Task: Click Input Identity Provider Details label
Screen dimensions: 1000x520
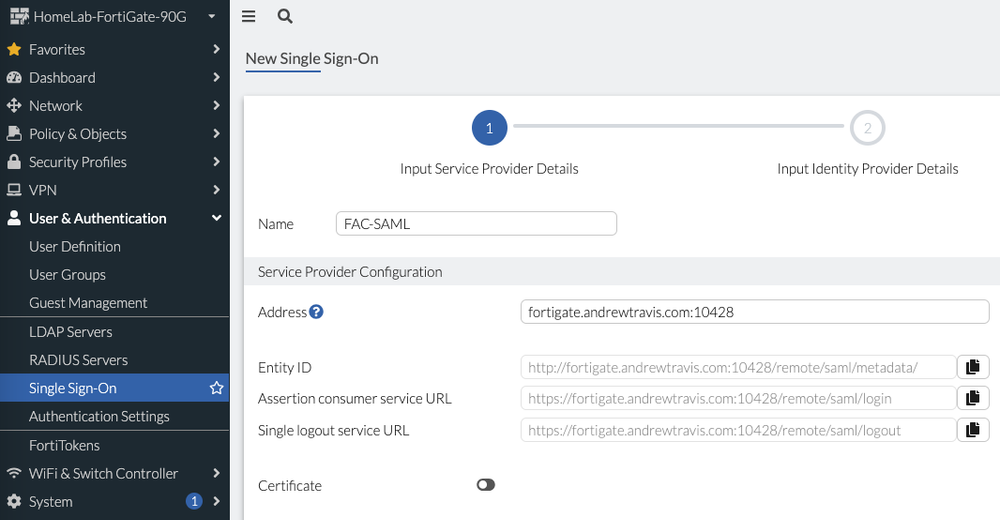Action: [x=867, y=168]
